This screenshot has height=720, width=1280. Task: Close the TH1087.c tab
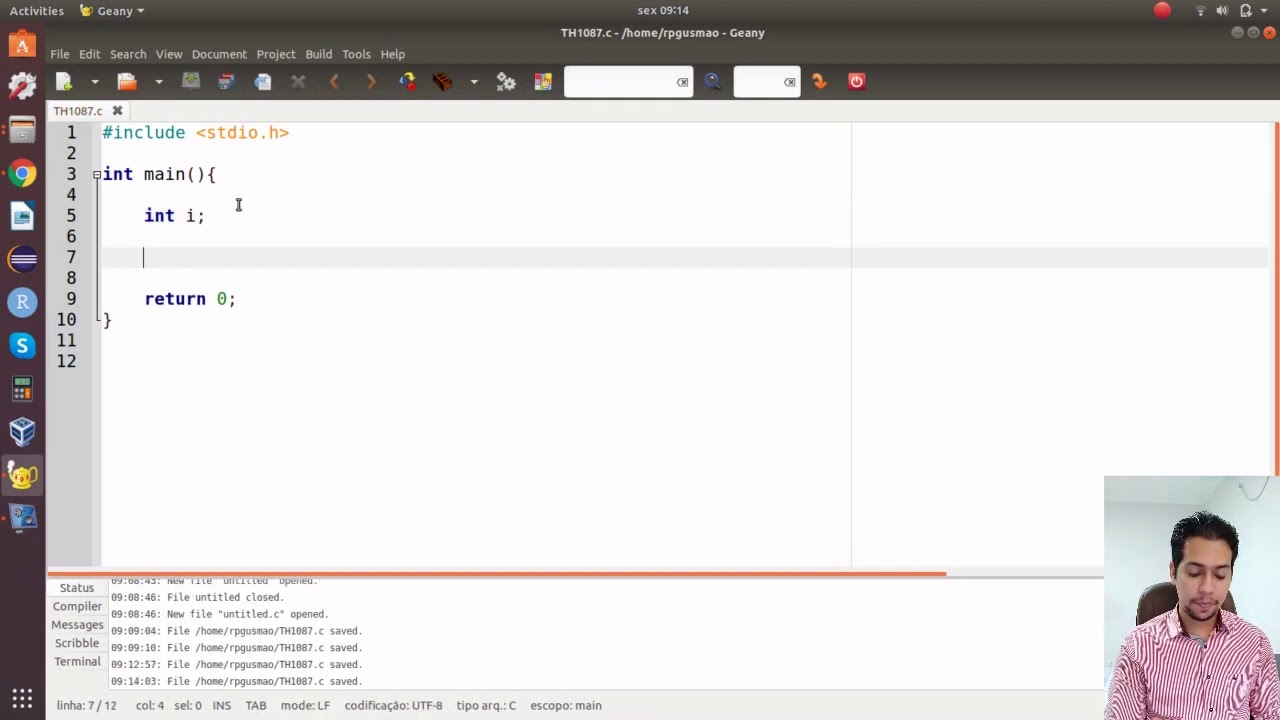[117, 111]
